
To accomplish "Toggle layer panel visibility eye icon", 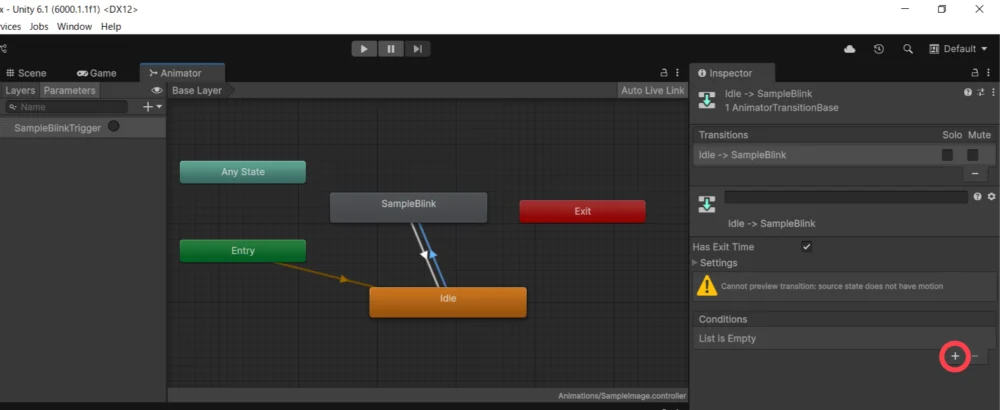I will [157, 90].
